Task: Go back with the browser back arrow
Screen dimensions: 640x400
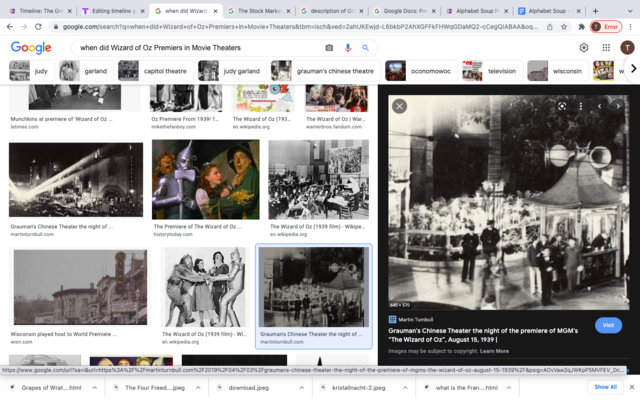Action: point(10,27)
